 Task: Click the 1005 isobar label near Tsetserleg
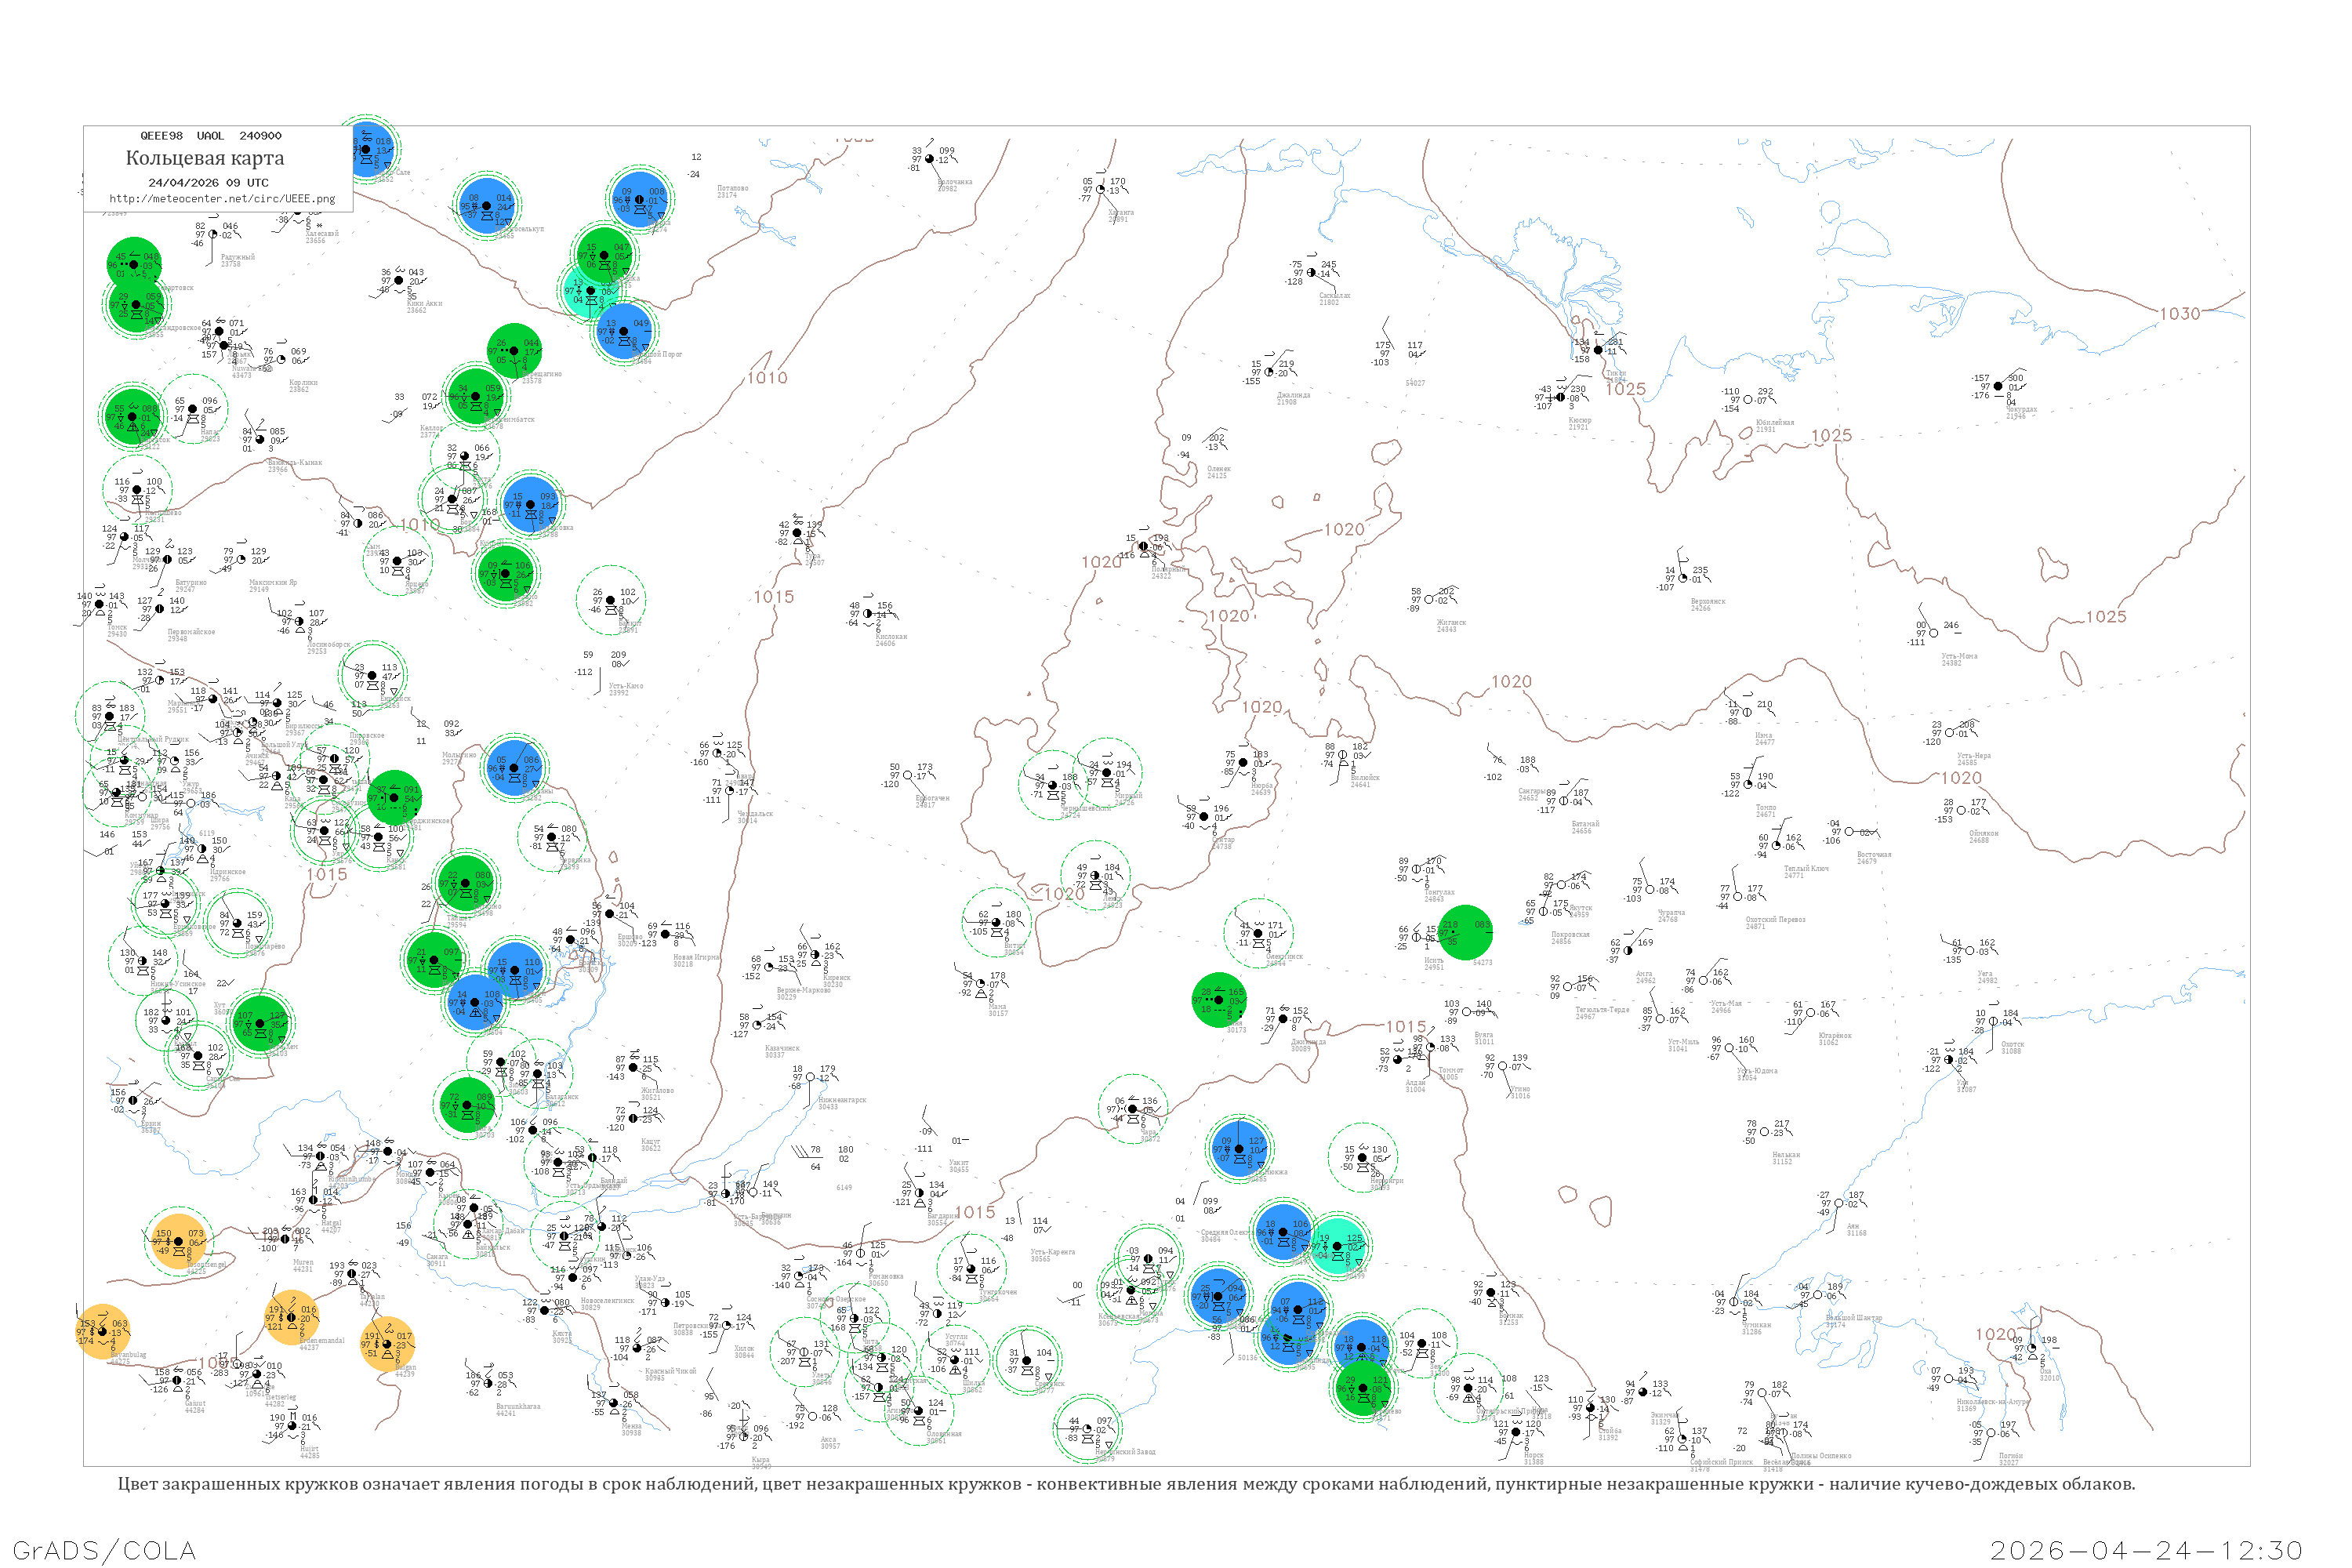coord(218,1363)
